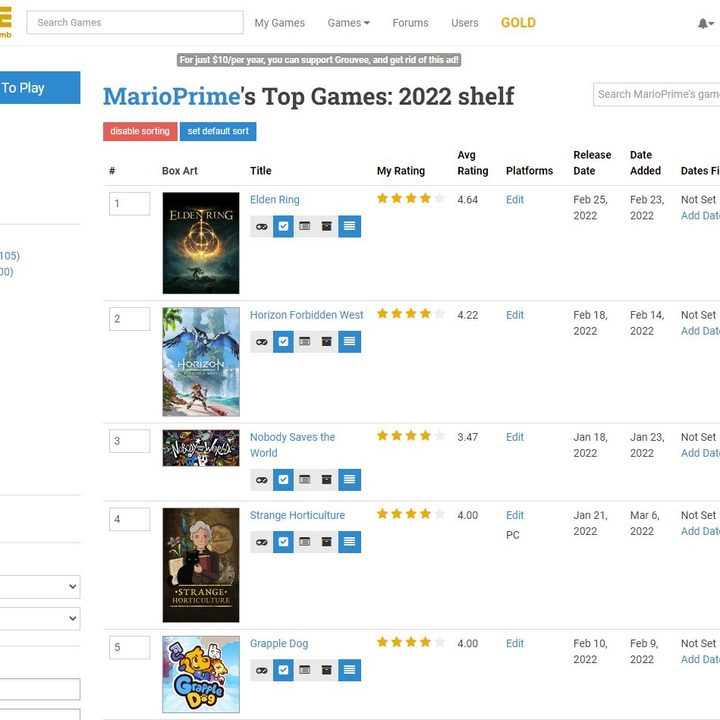Toggle Played checkmark for Elden Ring

(283, 226)
